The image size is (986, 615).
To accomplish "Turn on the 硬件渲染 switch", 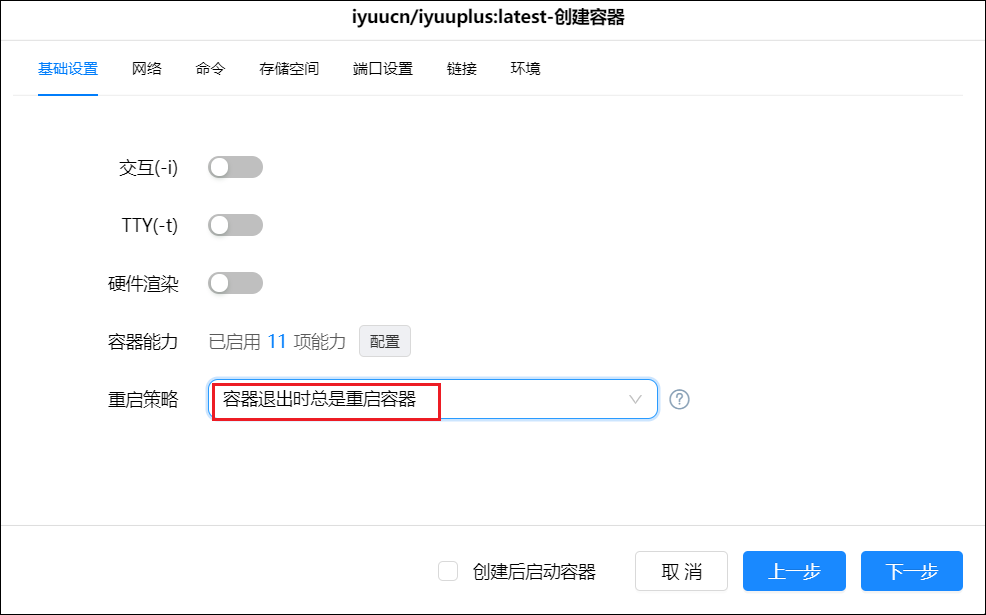I will [235, 283].
